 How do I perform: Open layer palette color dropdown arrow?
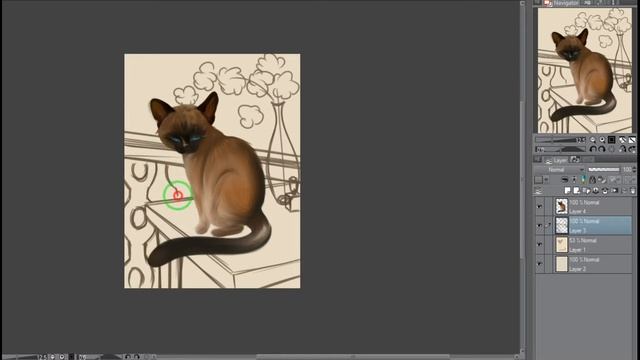click(x=547, y=180)
